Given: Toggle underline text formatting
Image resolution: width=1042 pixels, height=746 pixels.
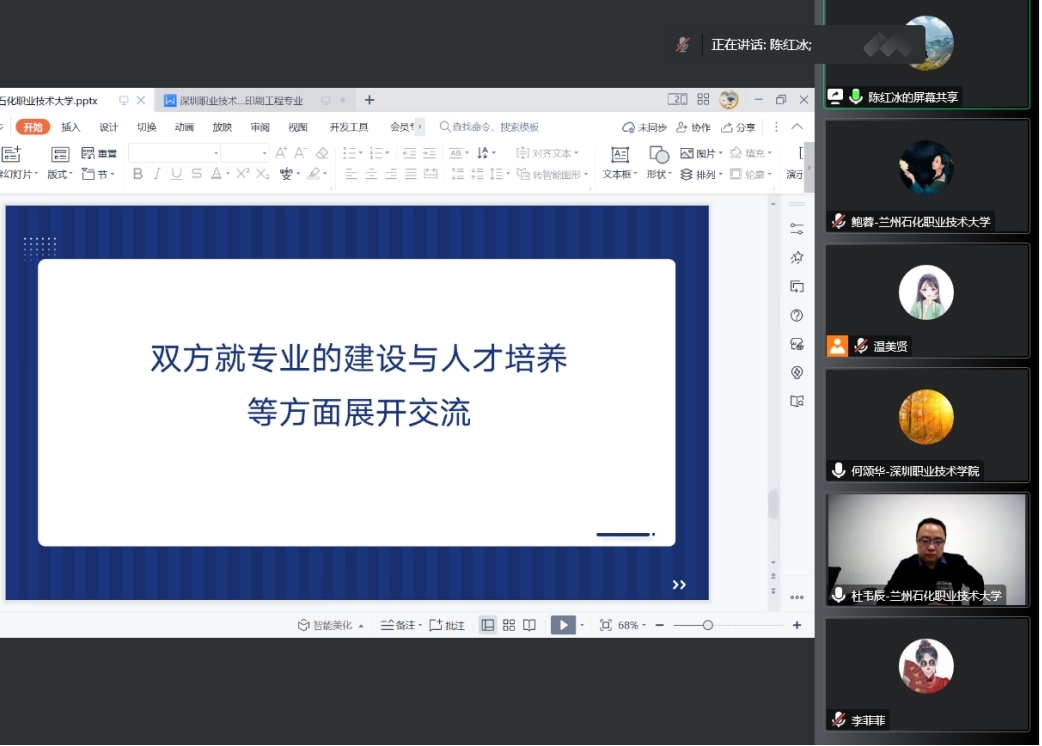Looking at the screenshot, I should (x=176, y=174).
